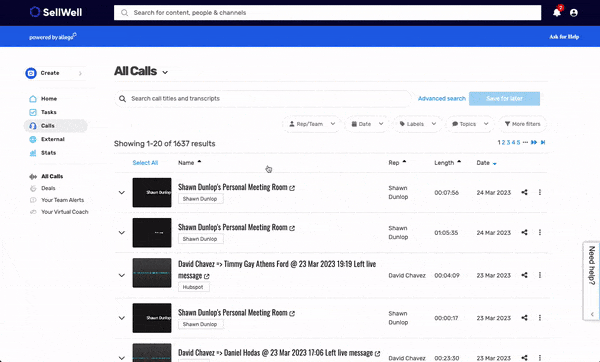Open Labels filter dropdown
Viewport: 600px width, 362px height.
coord(417,124)
